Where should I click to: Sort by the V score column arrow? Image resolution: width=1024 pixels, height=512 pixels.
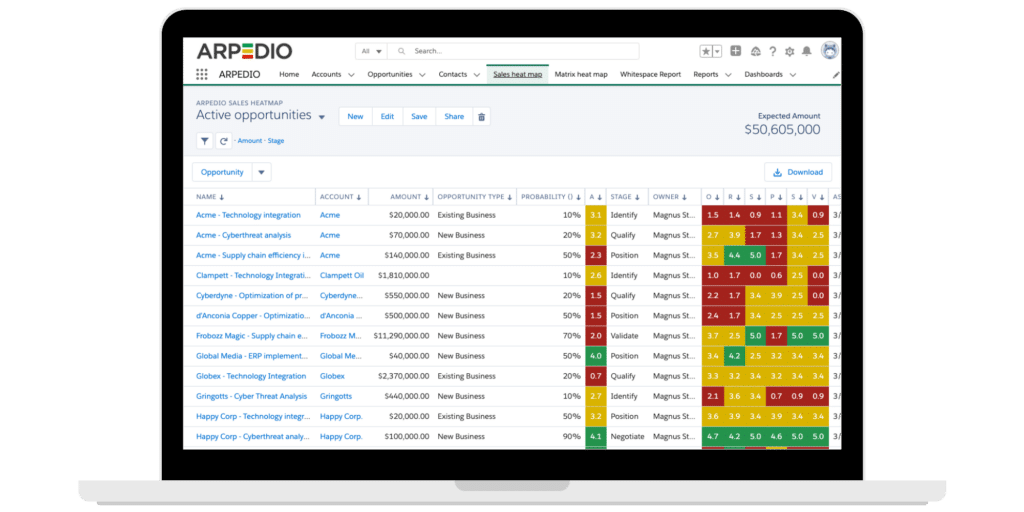tap(822, 197)
